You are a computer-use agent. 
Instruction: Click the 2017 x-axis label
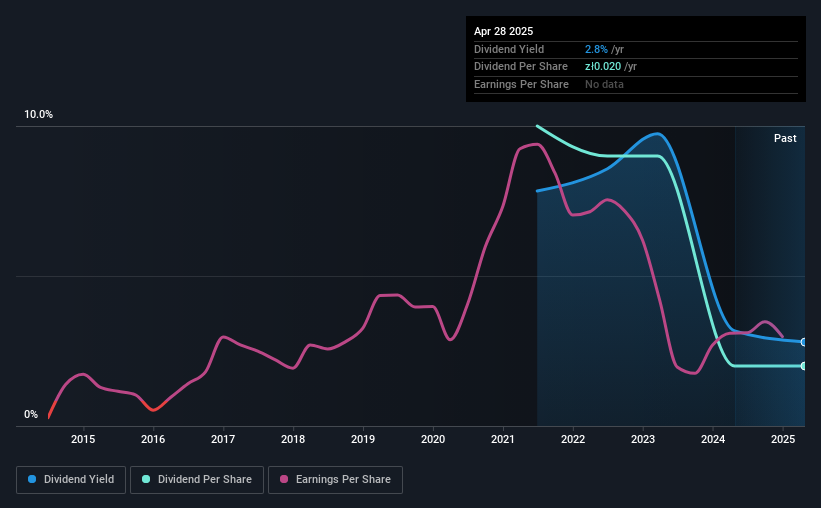(223, 439)
